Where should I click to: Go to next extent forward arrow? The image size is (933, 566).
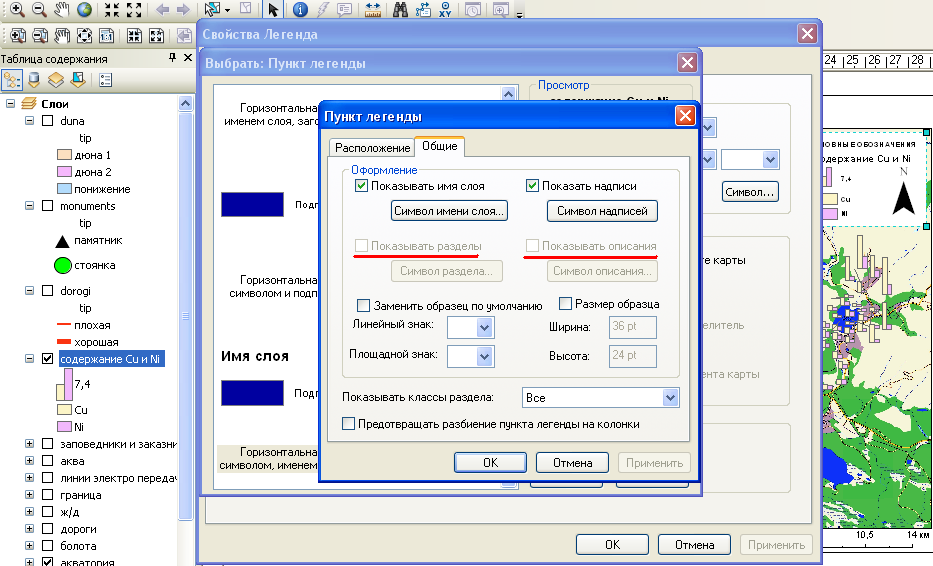[x=183, y=10]
